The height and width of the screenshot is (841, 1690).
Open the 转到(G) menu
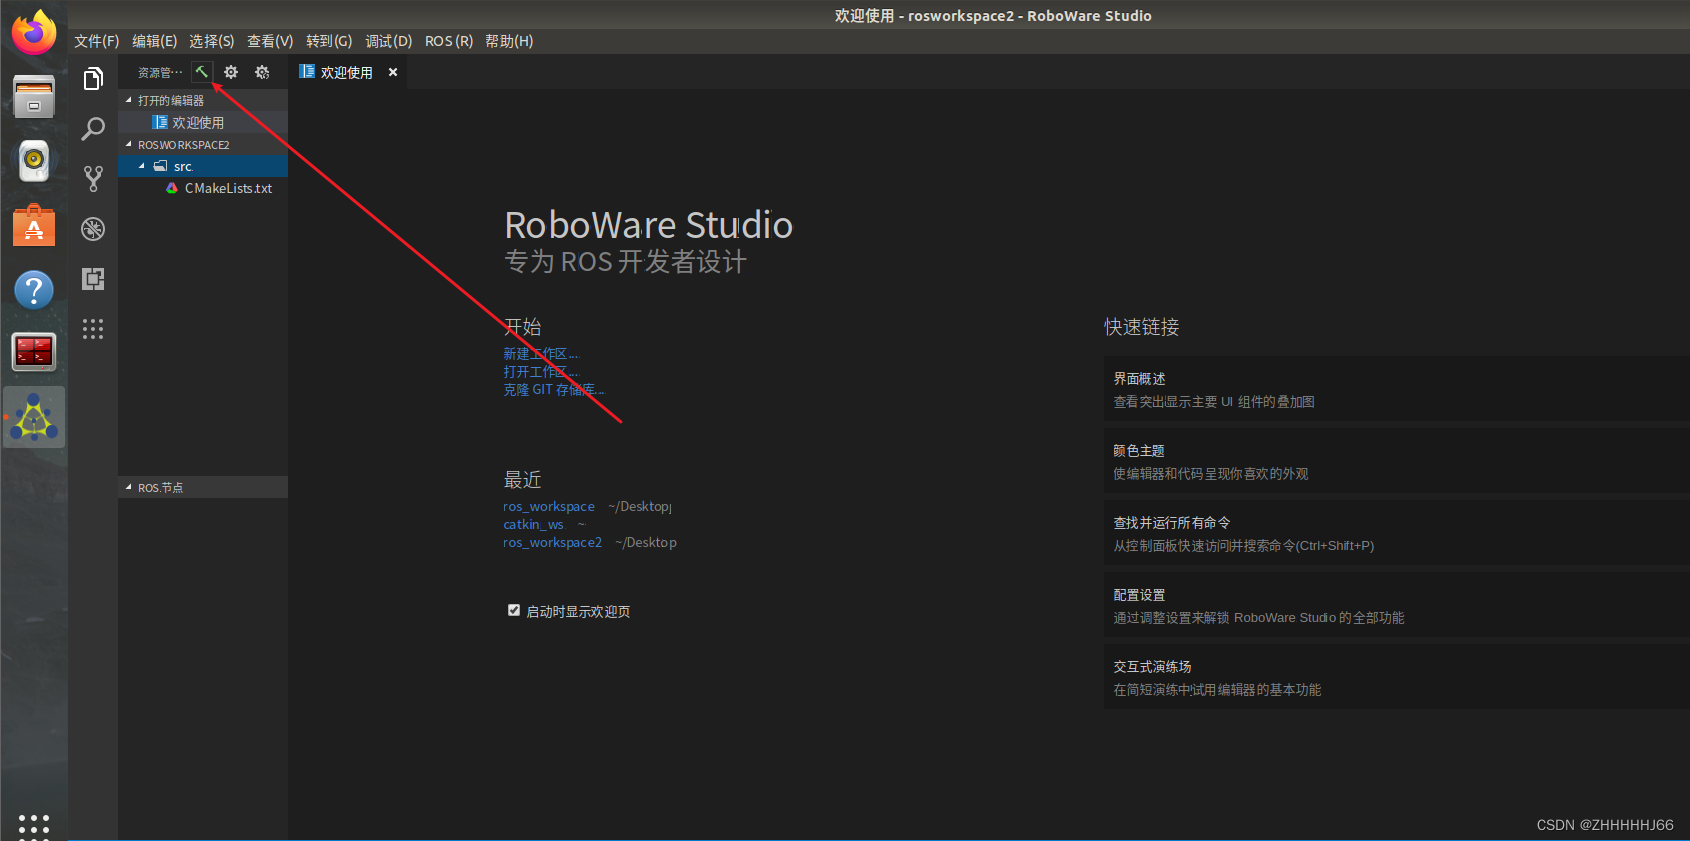tap(329, 41)
